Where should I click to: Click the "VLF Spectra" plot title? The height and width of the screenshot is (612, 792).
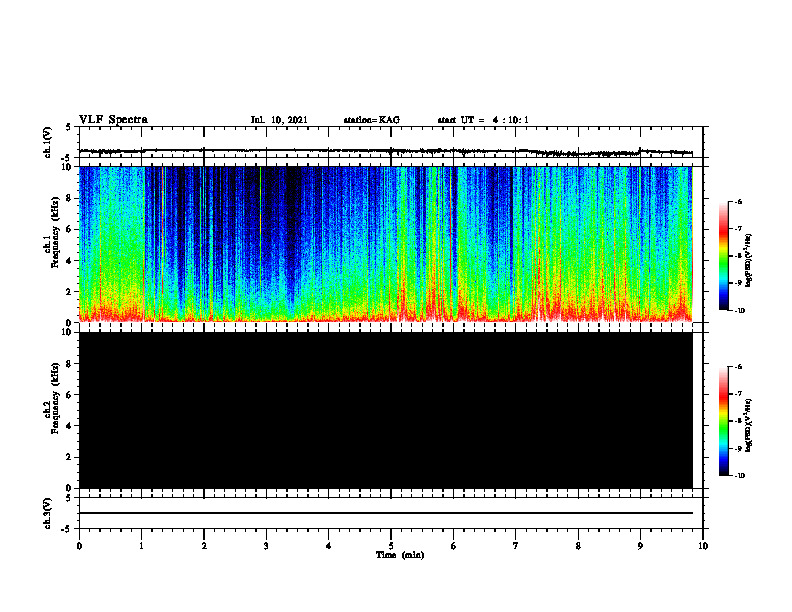click(113, 120)
